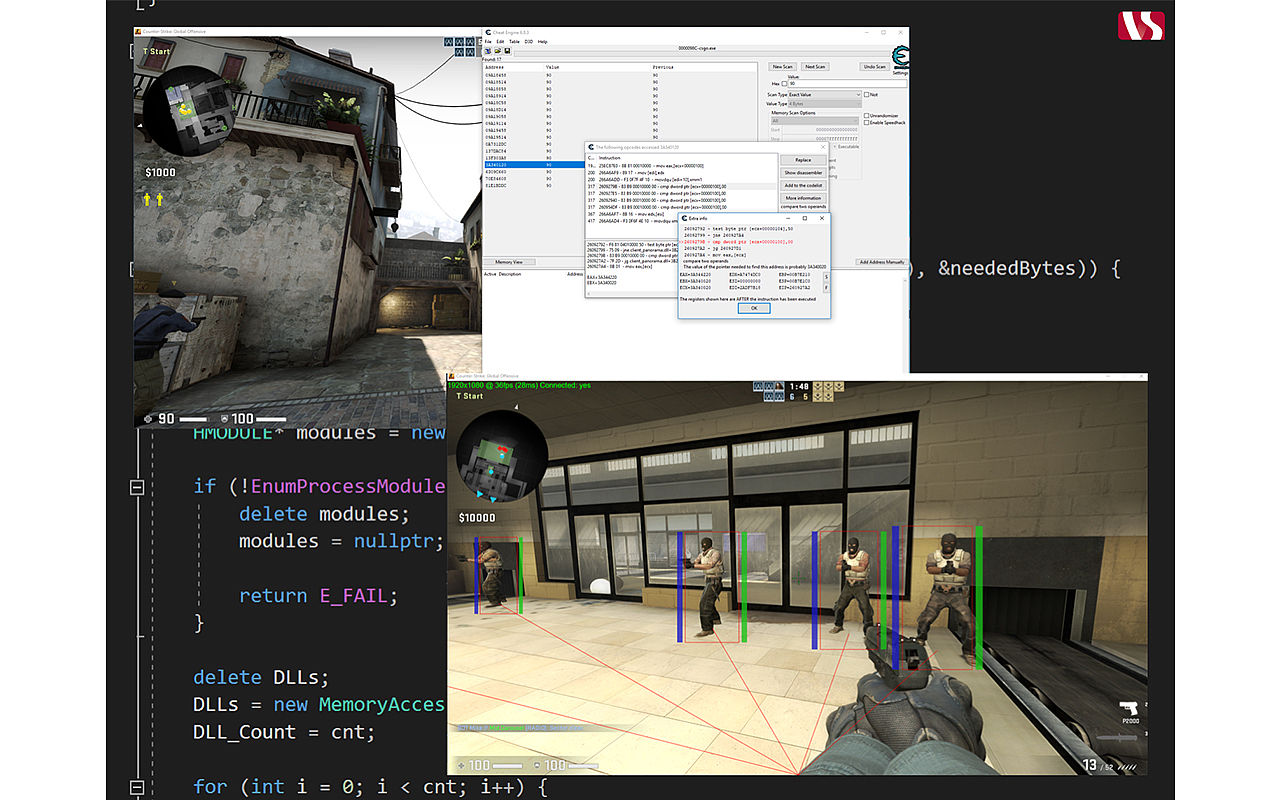The width and height of the screenshot is (1280, 800).
Task: Open the Edit menu in Cheat Engine
Action: pyautogui.click(x=500, y=42)
